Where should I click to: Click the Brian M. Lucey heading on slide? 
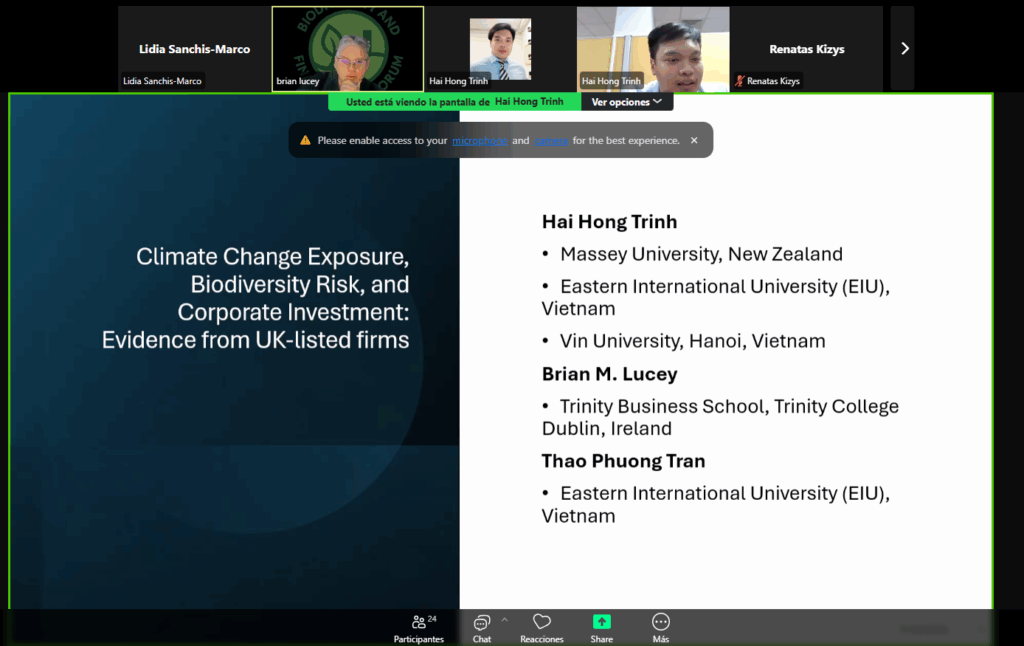click(609, 374)
